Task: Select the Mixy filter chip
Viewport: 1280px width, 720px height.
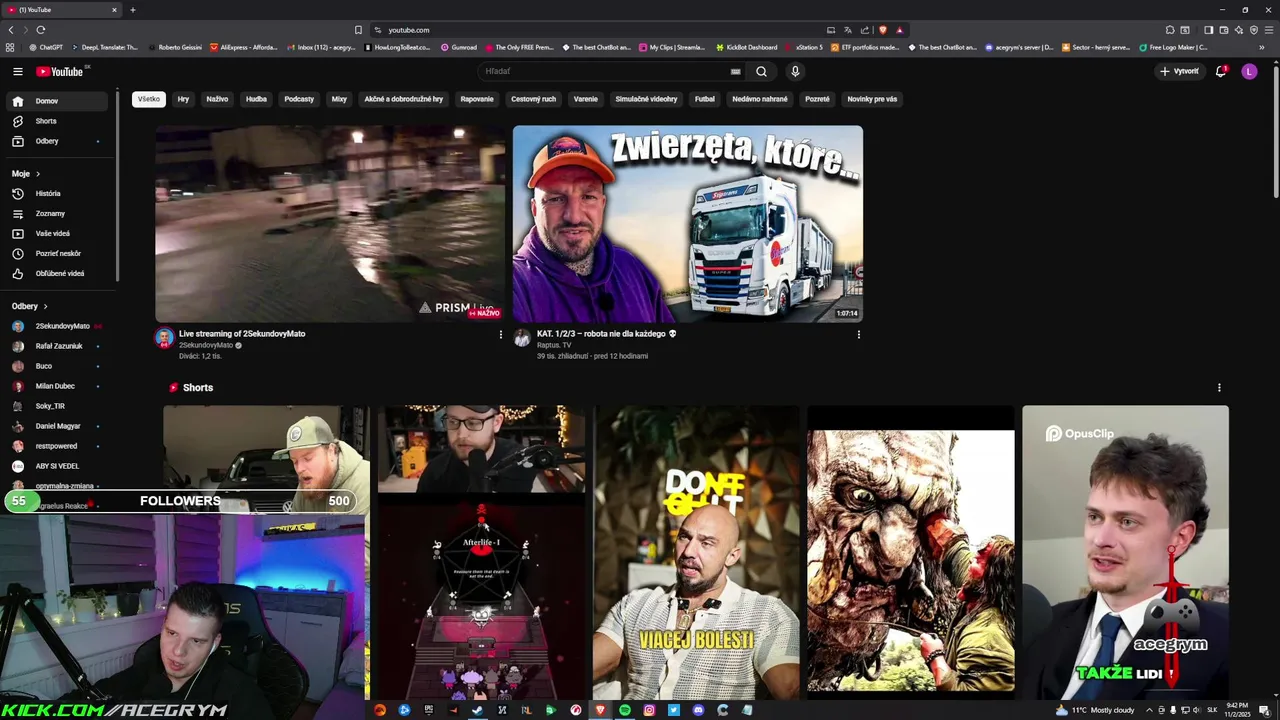Action: (339, 99)
